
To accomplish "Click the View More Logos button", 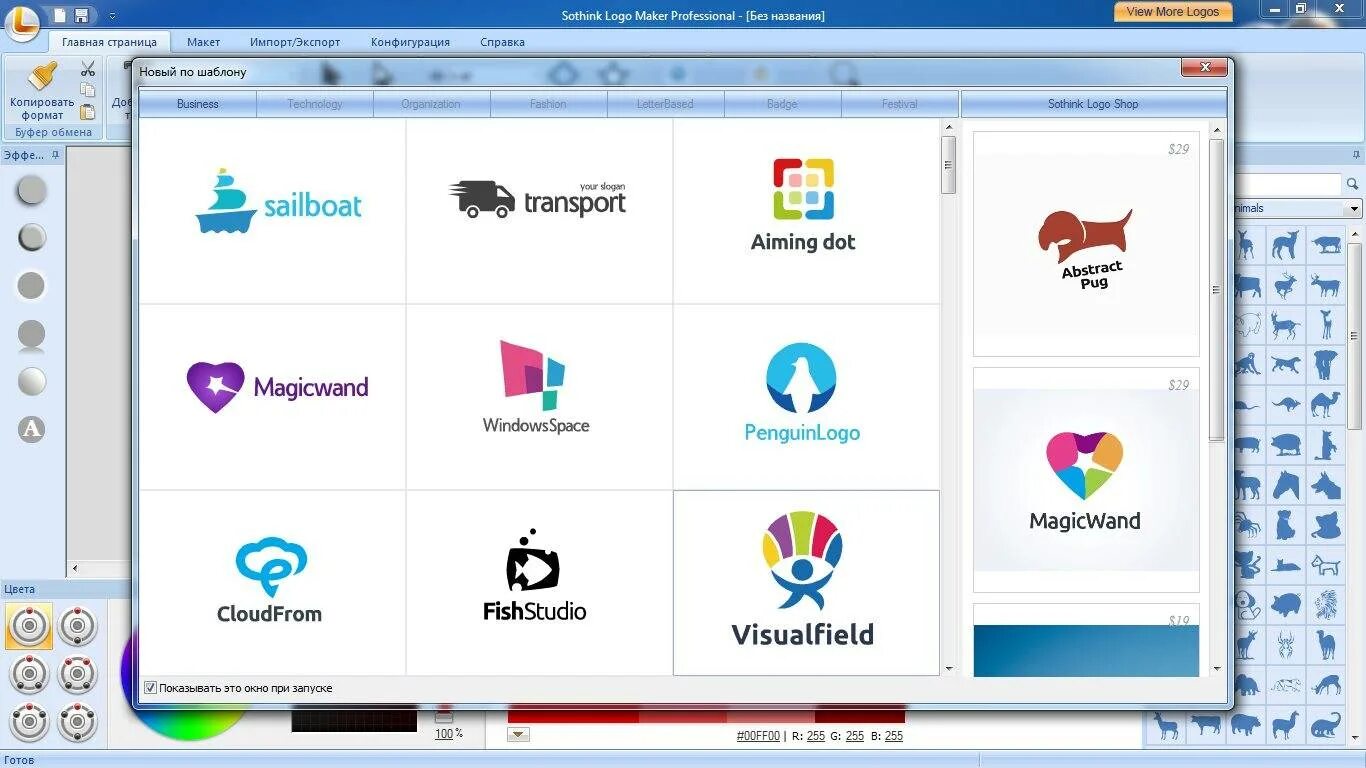I will (1173, 12).
